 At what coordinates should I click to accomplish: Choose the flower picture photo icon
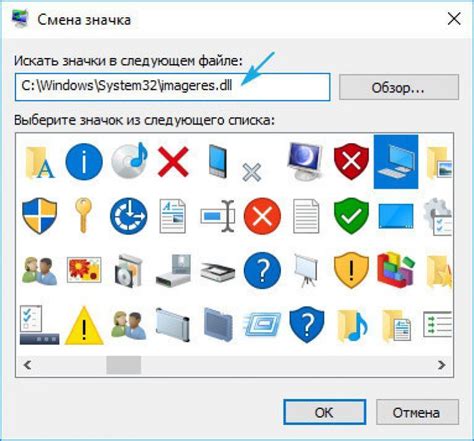click(84, 270)
